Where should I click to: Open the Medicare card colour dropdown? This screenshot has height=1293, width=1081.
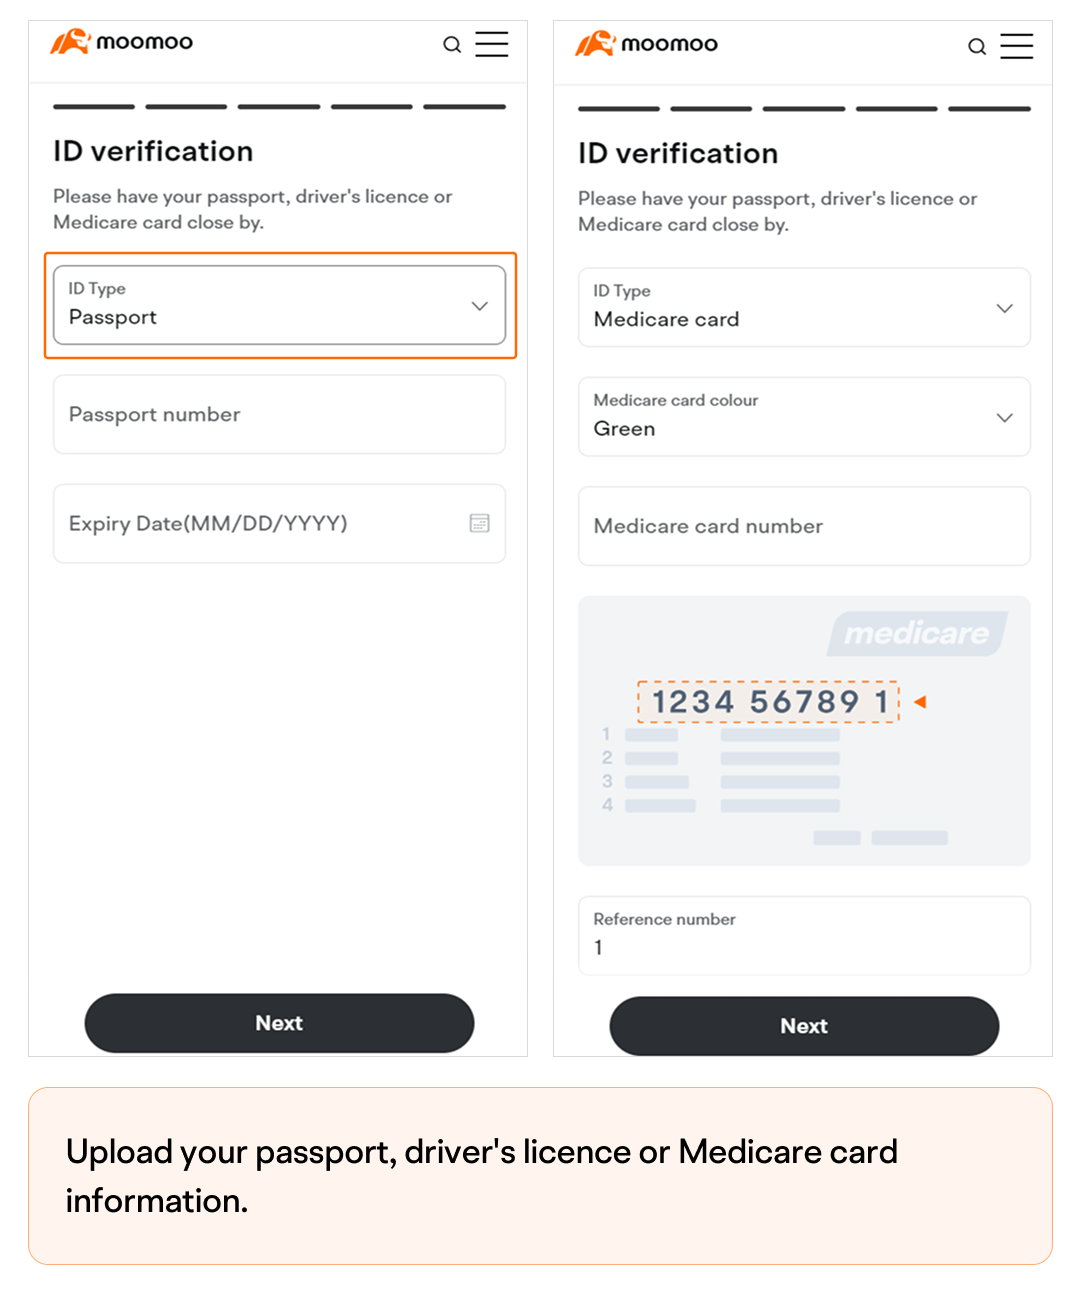click(x=804, y=417)
